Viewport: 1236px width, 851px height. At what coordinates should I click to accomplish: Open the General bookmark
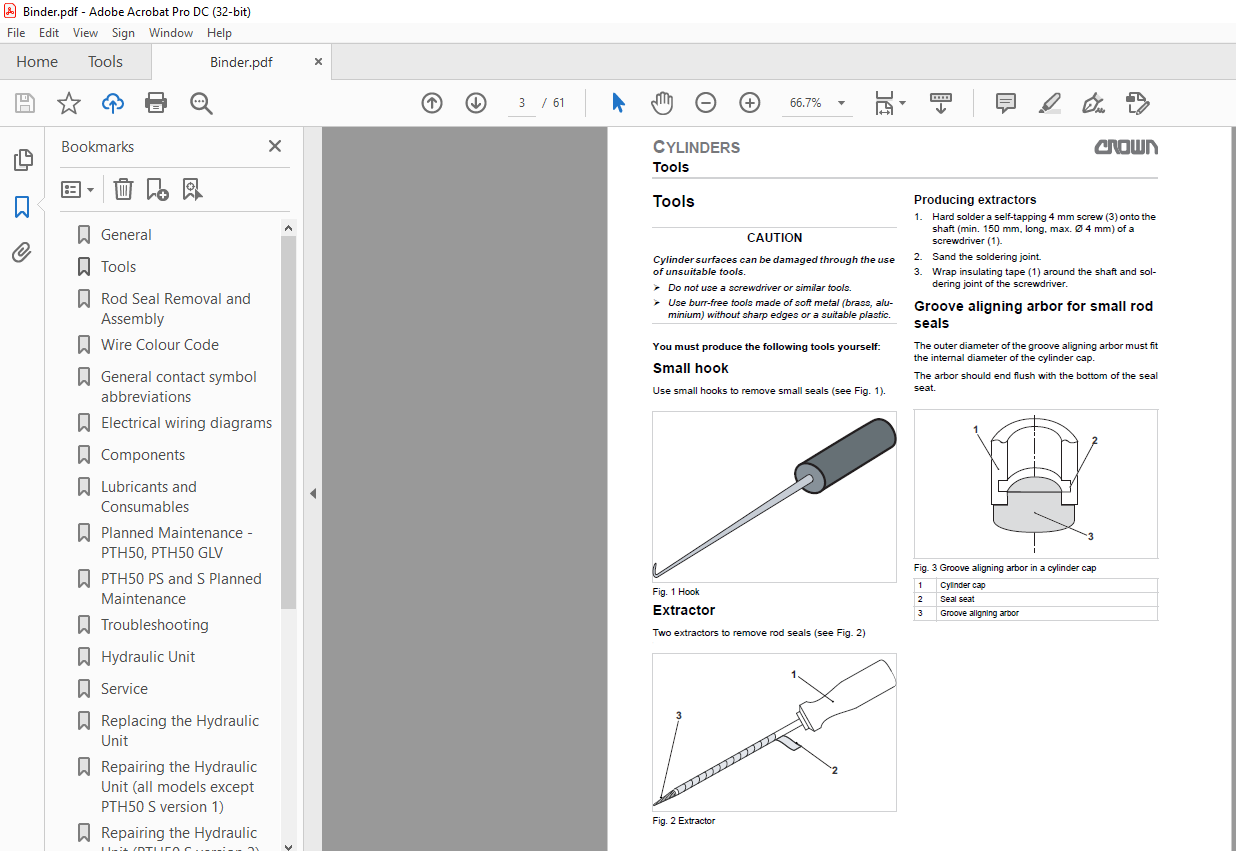point(126,235)
